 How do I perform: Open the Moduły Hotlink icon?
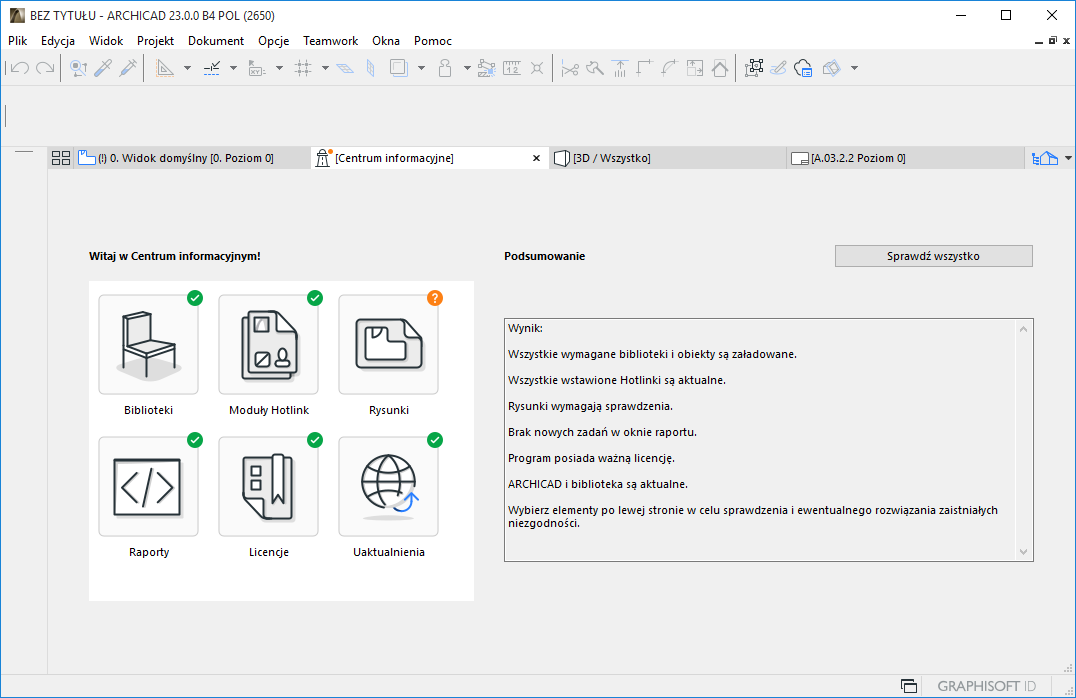268,345
